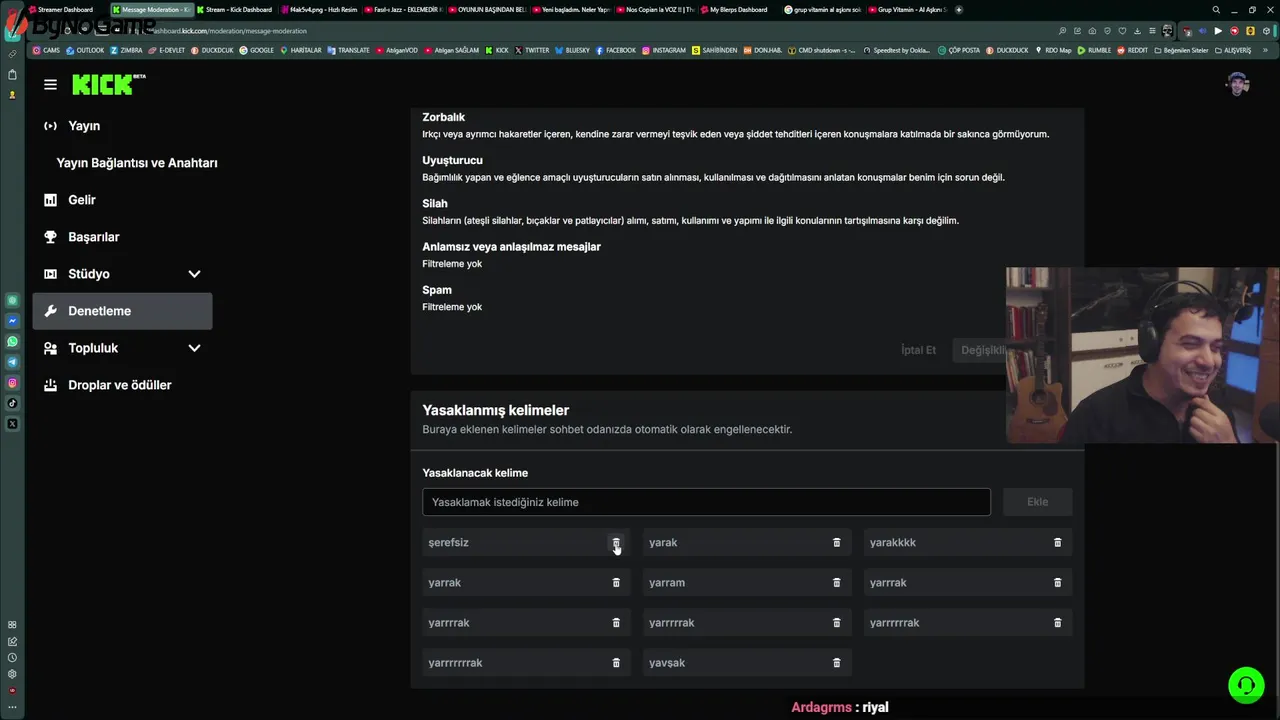
Task: Expand the Topluluk sidebar section
Action: tap(194, 348)
